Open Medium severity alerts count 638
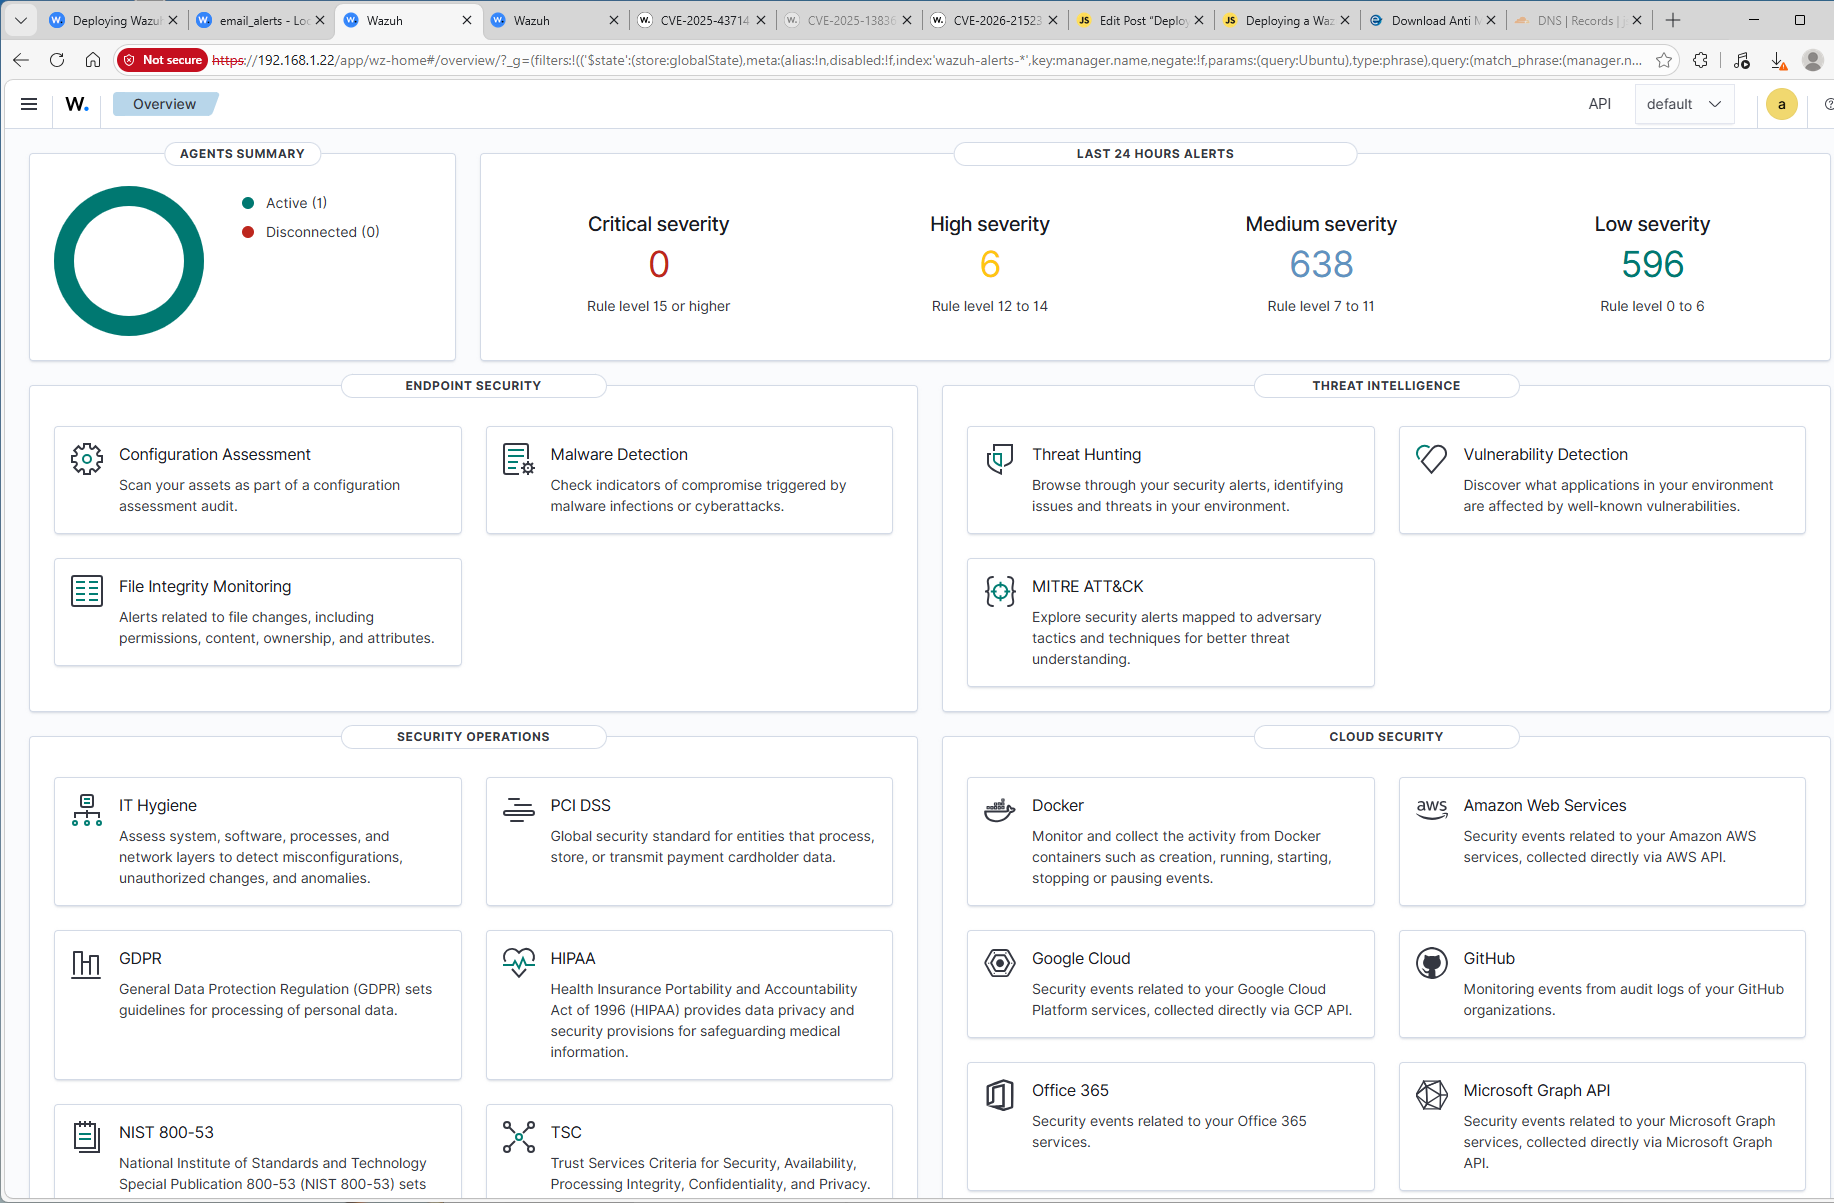This screenshot has width=1834, height=1203. [x=1321, y=264]
